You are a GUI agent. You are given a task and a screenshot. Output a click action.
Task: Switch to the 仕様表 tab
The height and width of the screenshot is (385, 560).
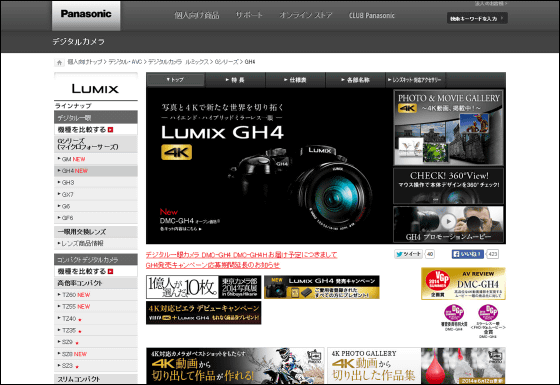(295, 80)
